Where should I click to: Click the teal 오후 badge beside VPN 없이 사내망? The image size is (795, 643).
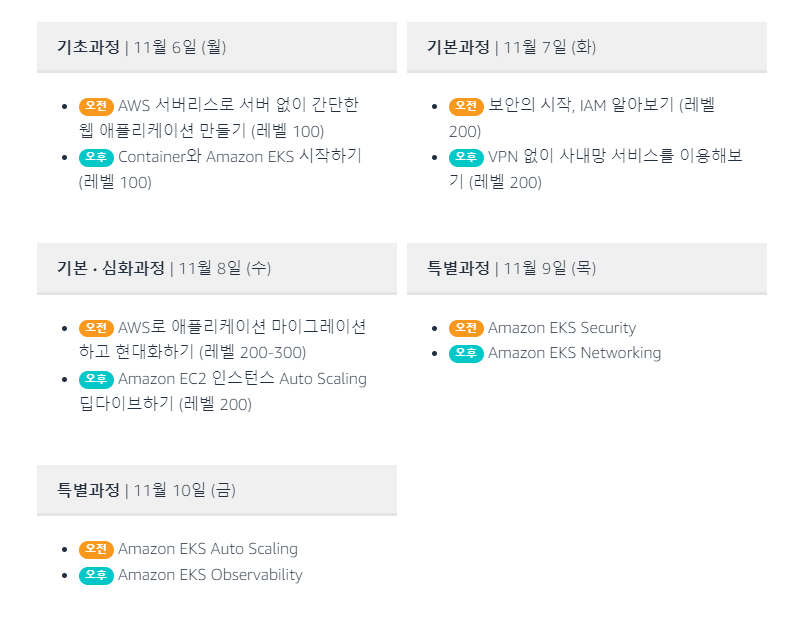tap(466, 157)
